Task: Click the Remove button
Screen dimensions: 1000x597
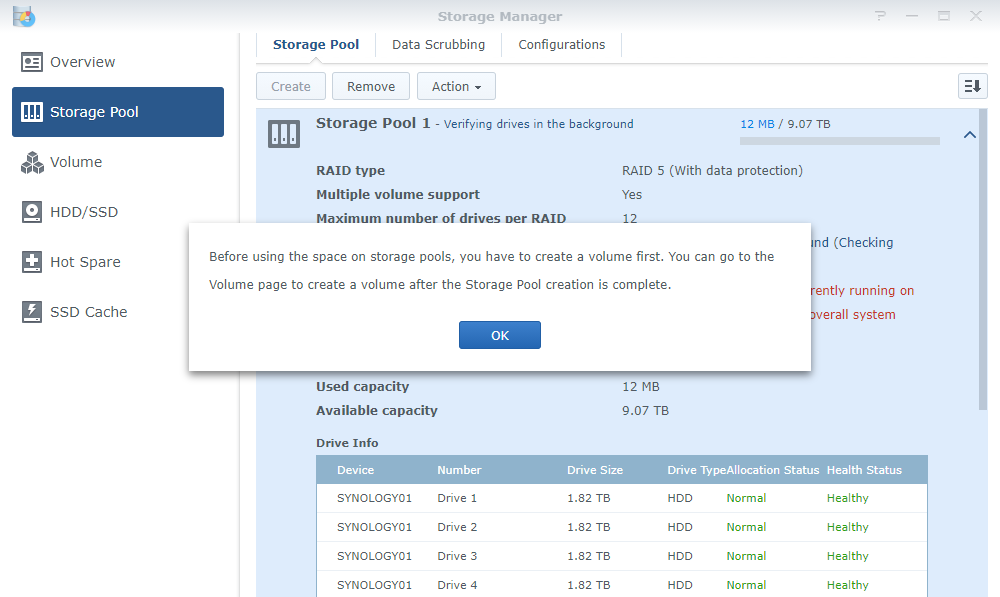Action: (x=371, y=87)
